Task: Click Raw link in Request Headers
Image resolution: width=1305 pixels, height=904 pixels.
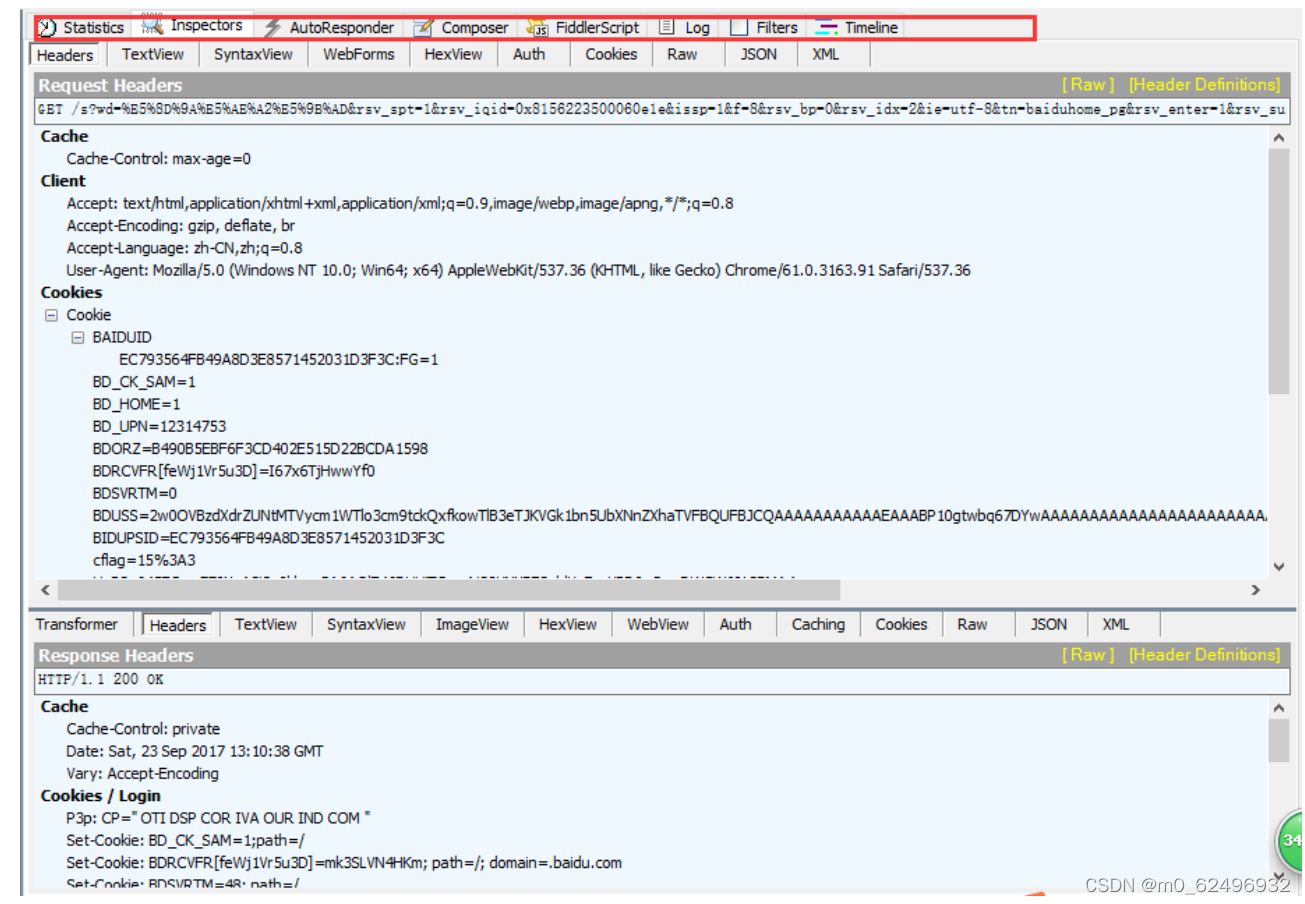Action: click(x=1088, y=85)
